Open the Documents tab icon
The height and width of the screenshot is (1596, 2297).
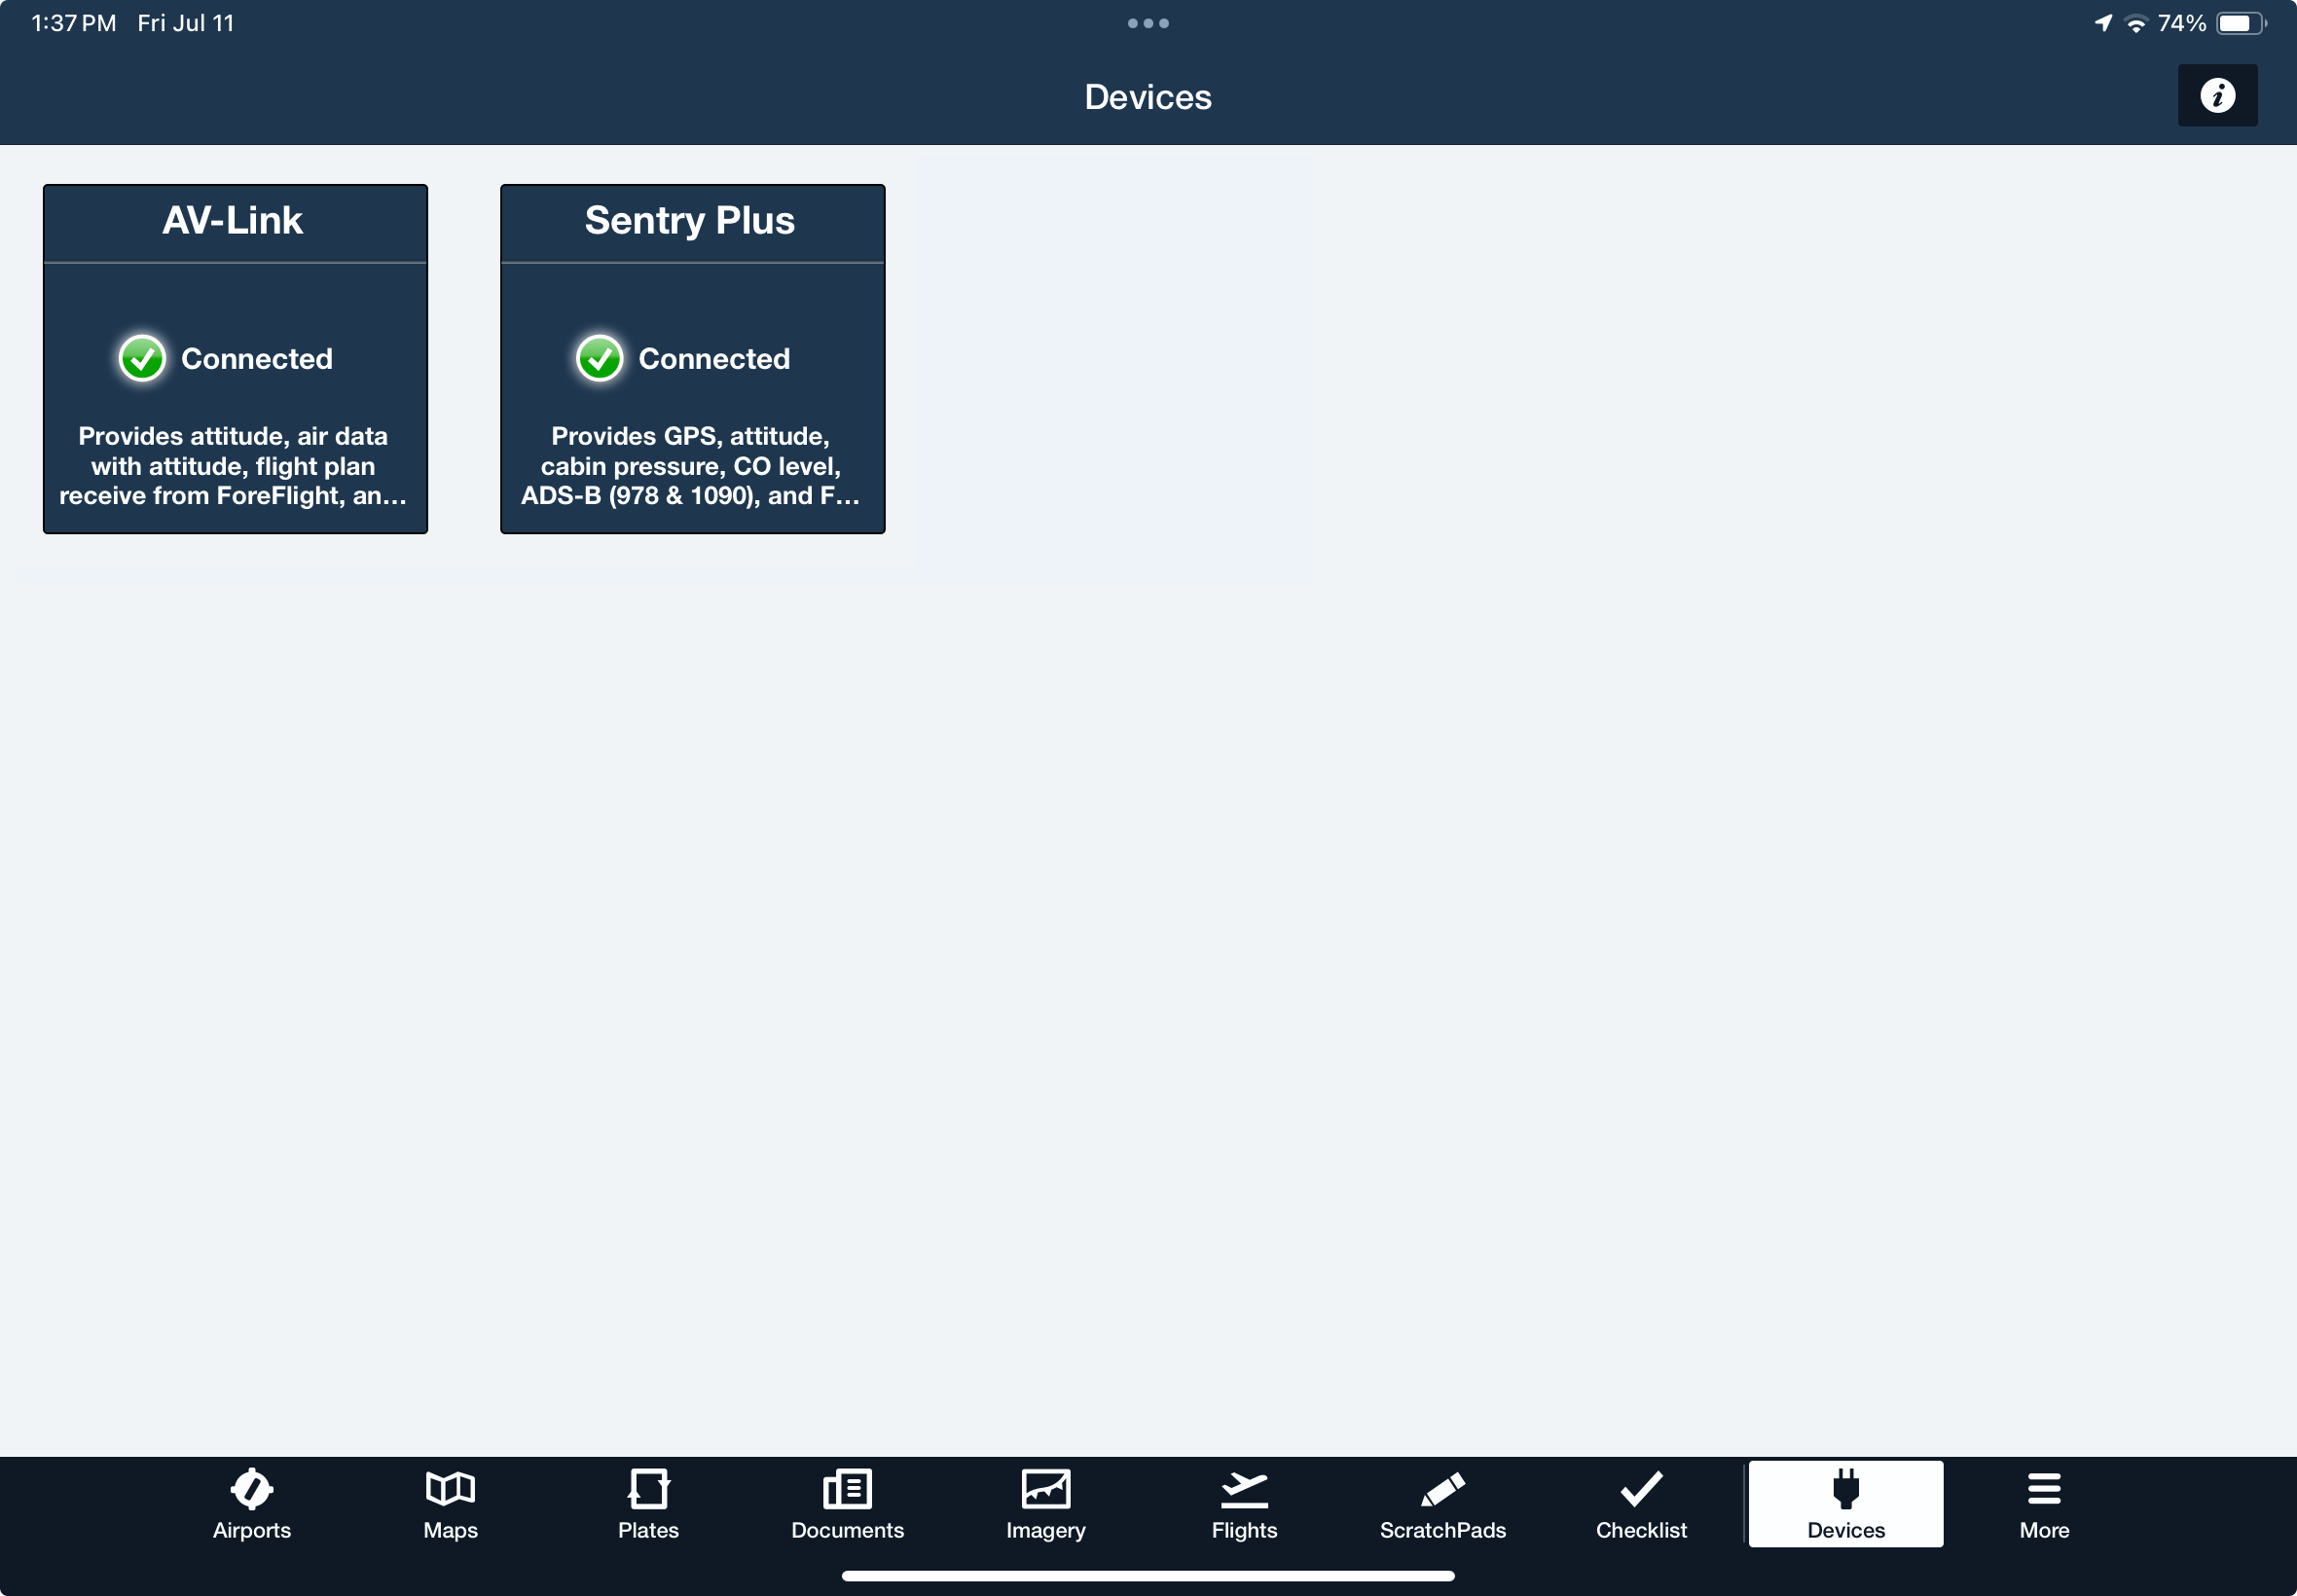847,1489
